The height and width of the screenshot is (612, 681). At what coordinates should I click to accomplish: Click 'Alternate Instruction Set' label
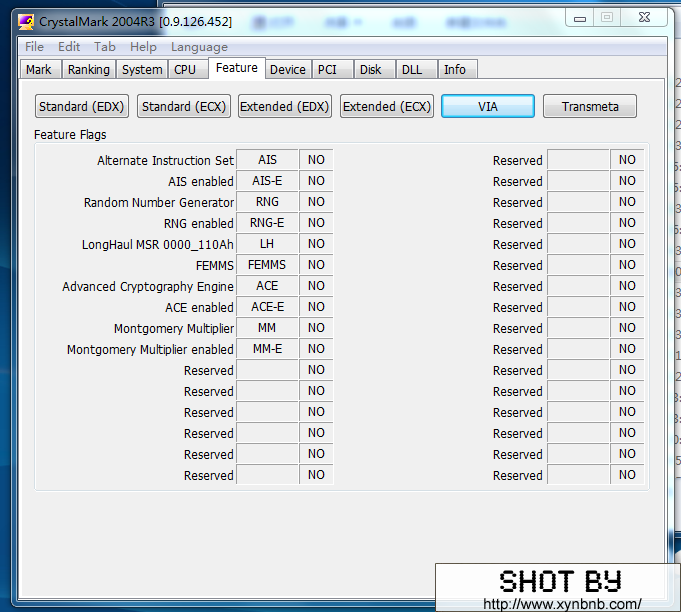[x=165, y=161]
